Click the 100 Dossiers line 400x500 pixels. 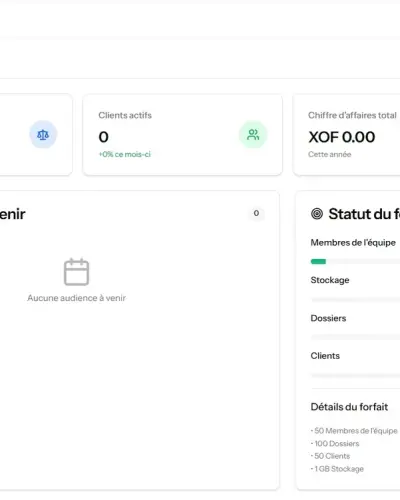click(x=335, y=443)
